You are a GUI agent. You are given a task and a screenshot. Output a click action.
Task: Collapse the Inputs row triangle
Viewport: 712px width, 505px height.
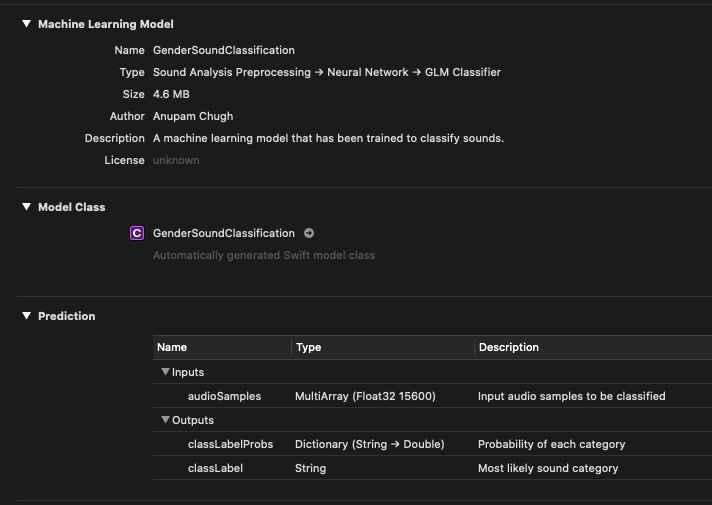point(165,372)
